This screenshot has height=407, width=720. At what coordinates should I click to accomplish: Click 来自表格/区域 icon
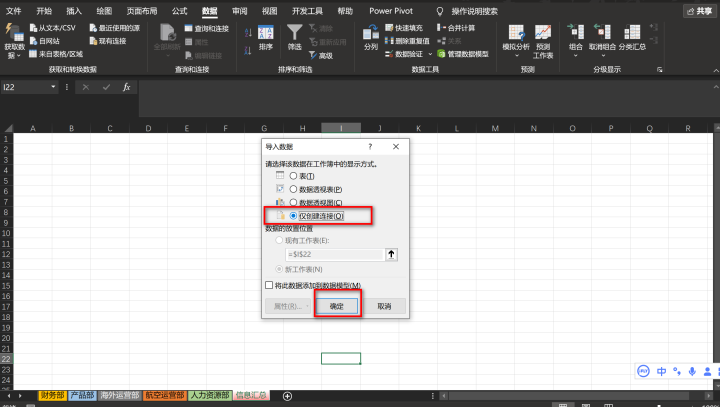click(x=33, y=54)
